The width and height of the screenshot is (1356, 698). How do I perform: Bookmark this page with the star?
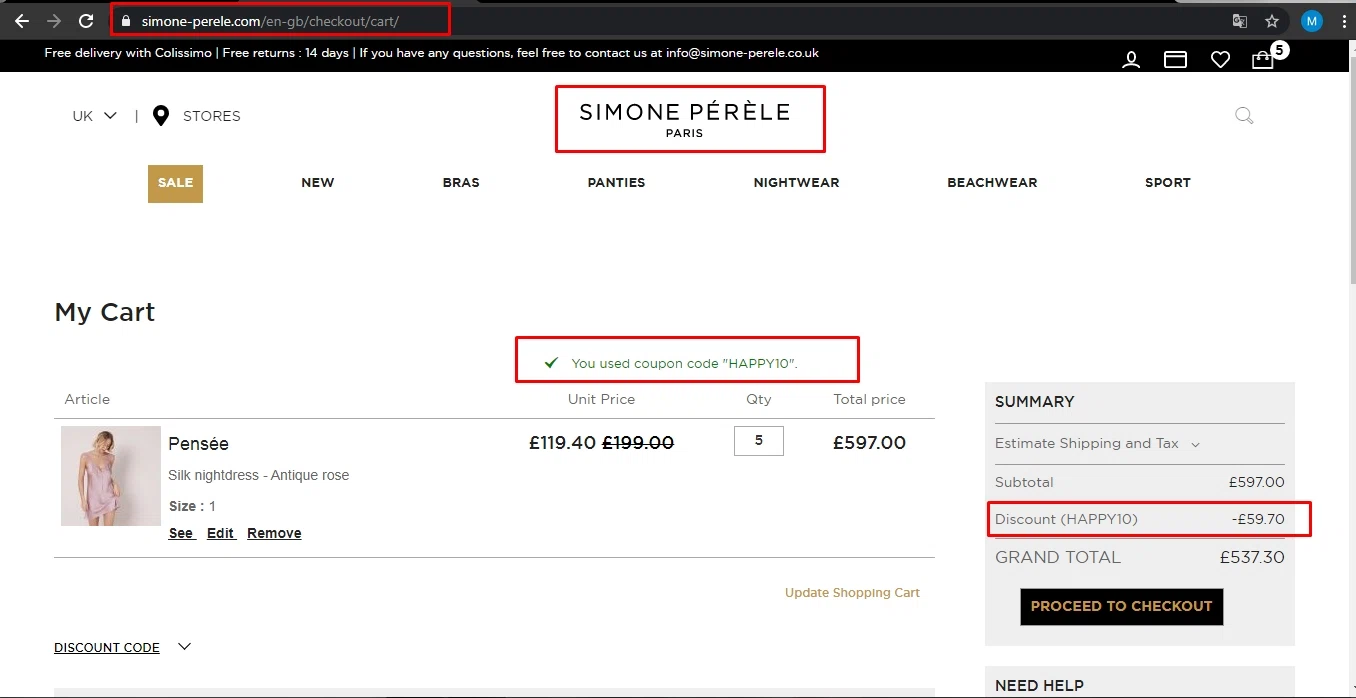[1272, 20]
